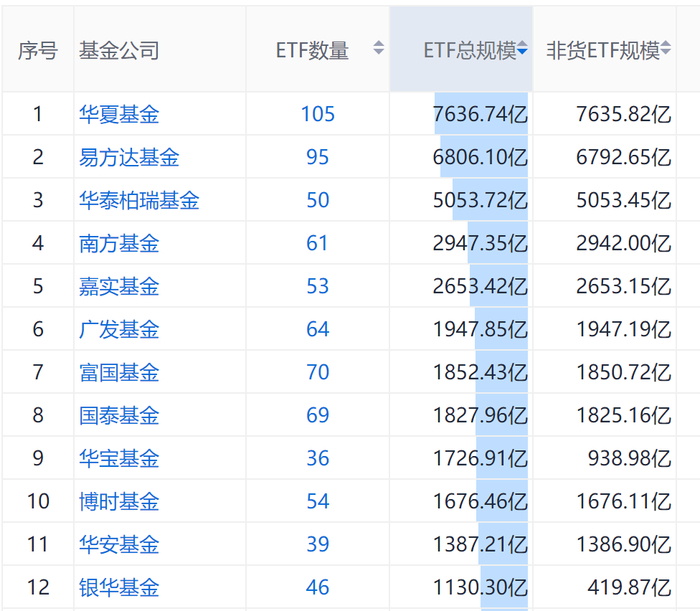Open 博时基金 company link
The image size is (700, 611).
(119, 501)
